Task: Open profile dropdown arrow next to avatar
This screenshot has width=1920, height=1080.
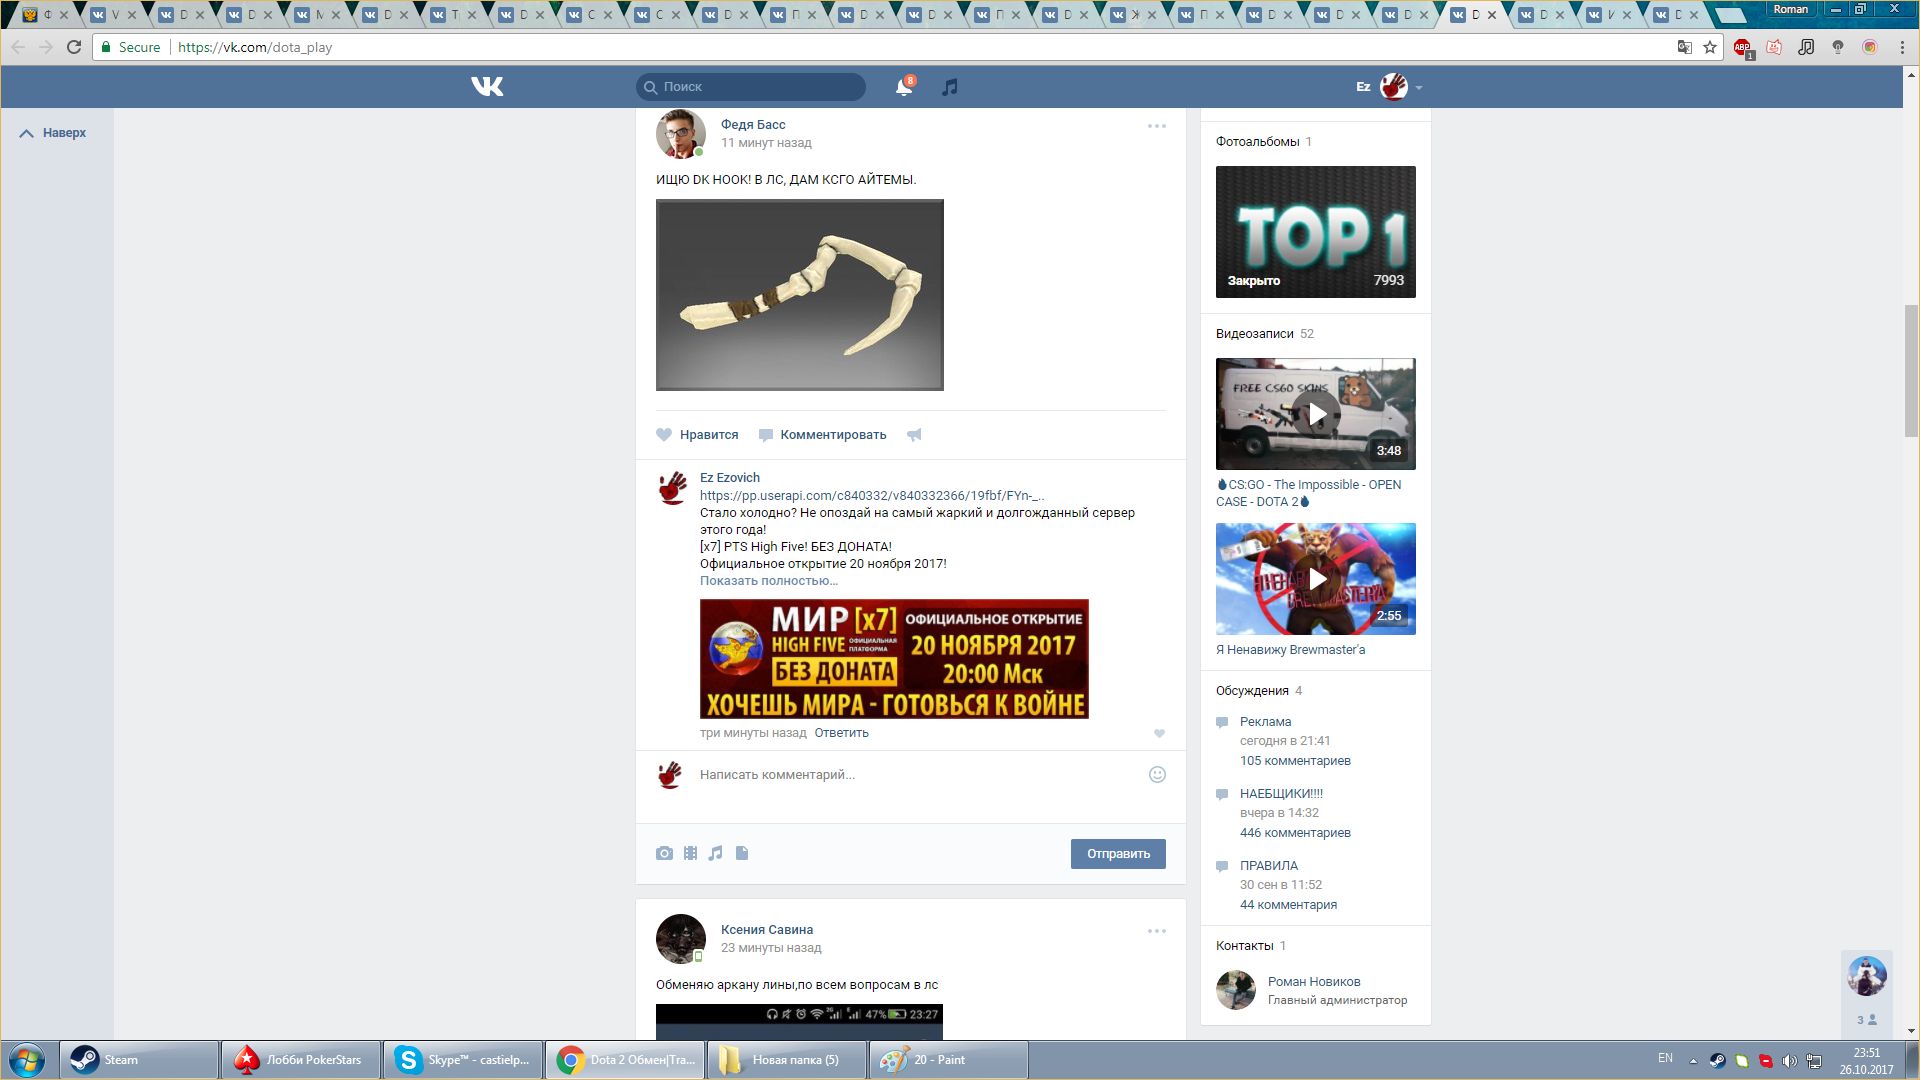Action: point(1418,88)
